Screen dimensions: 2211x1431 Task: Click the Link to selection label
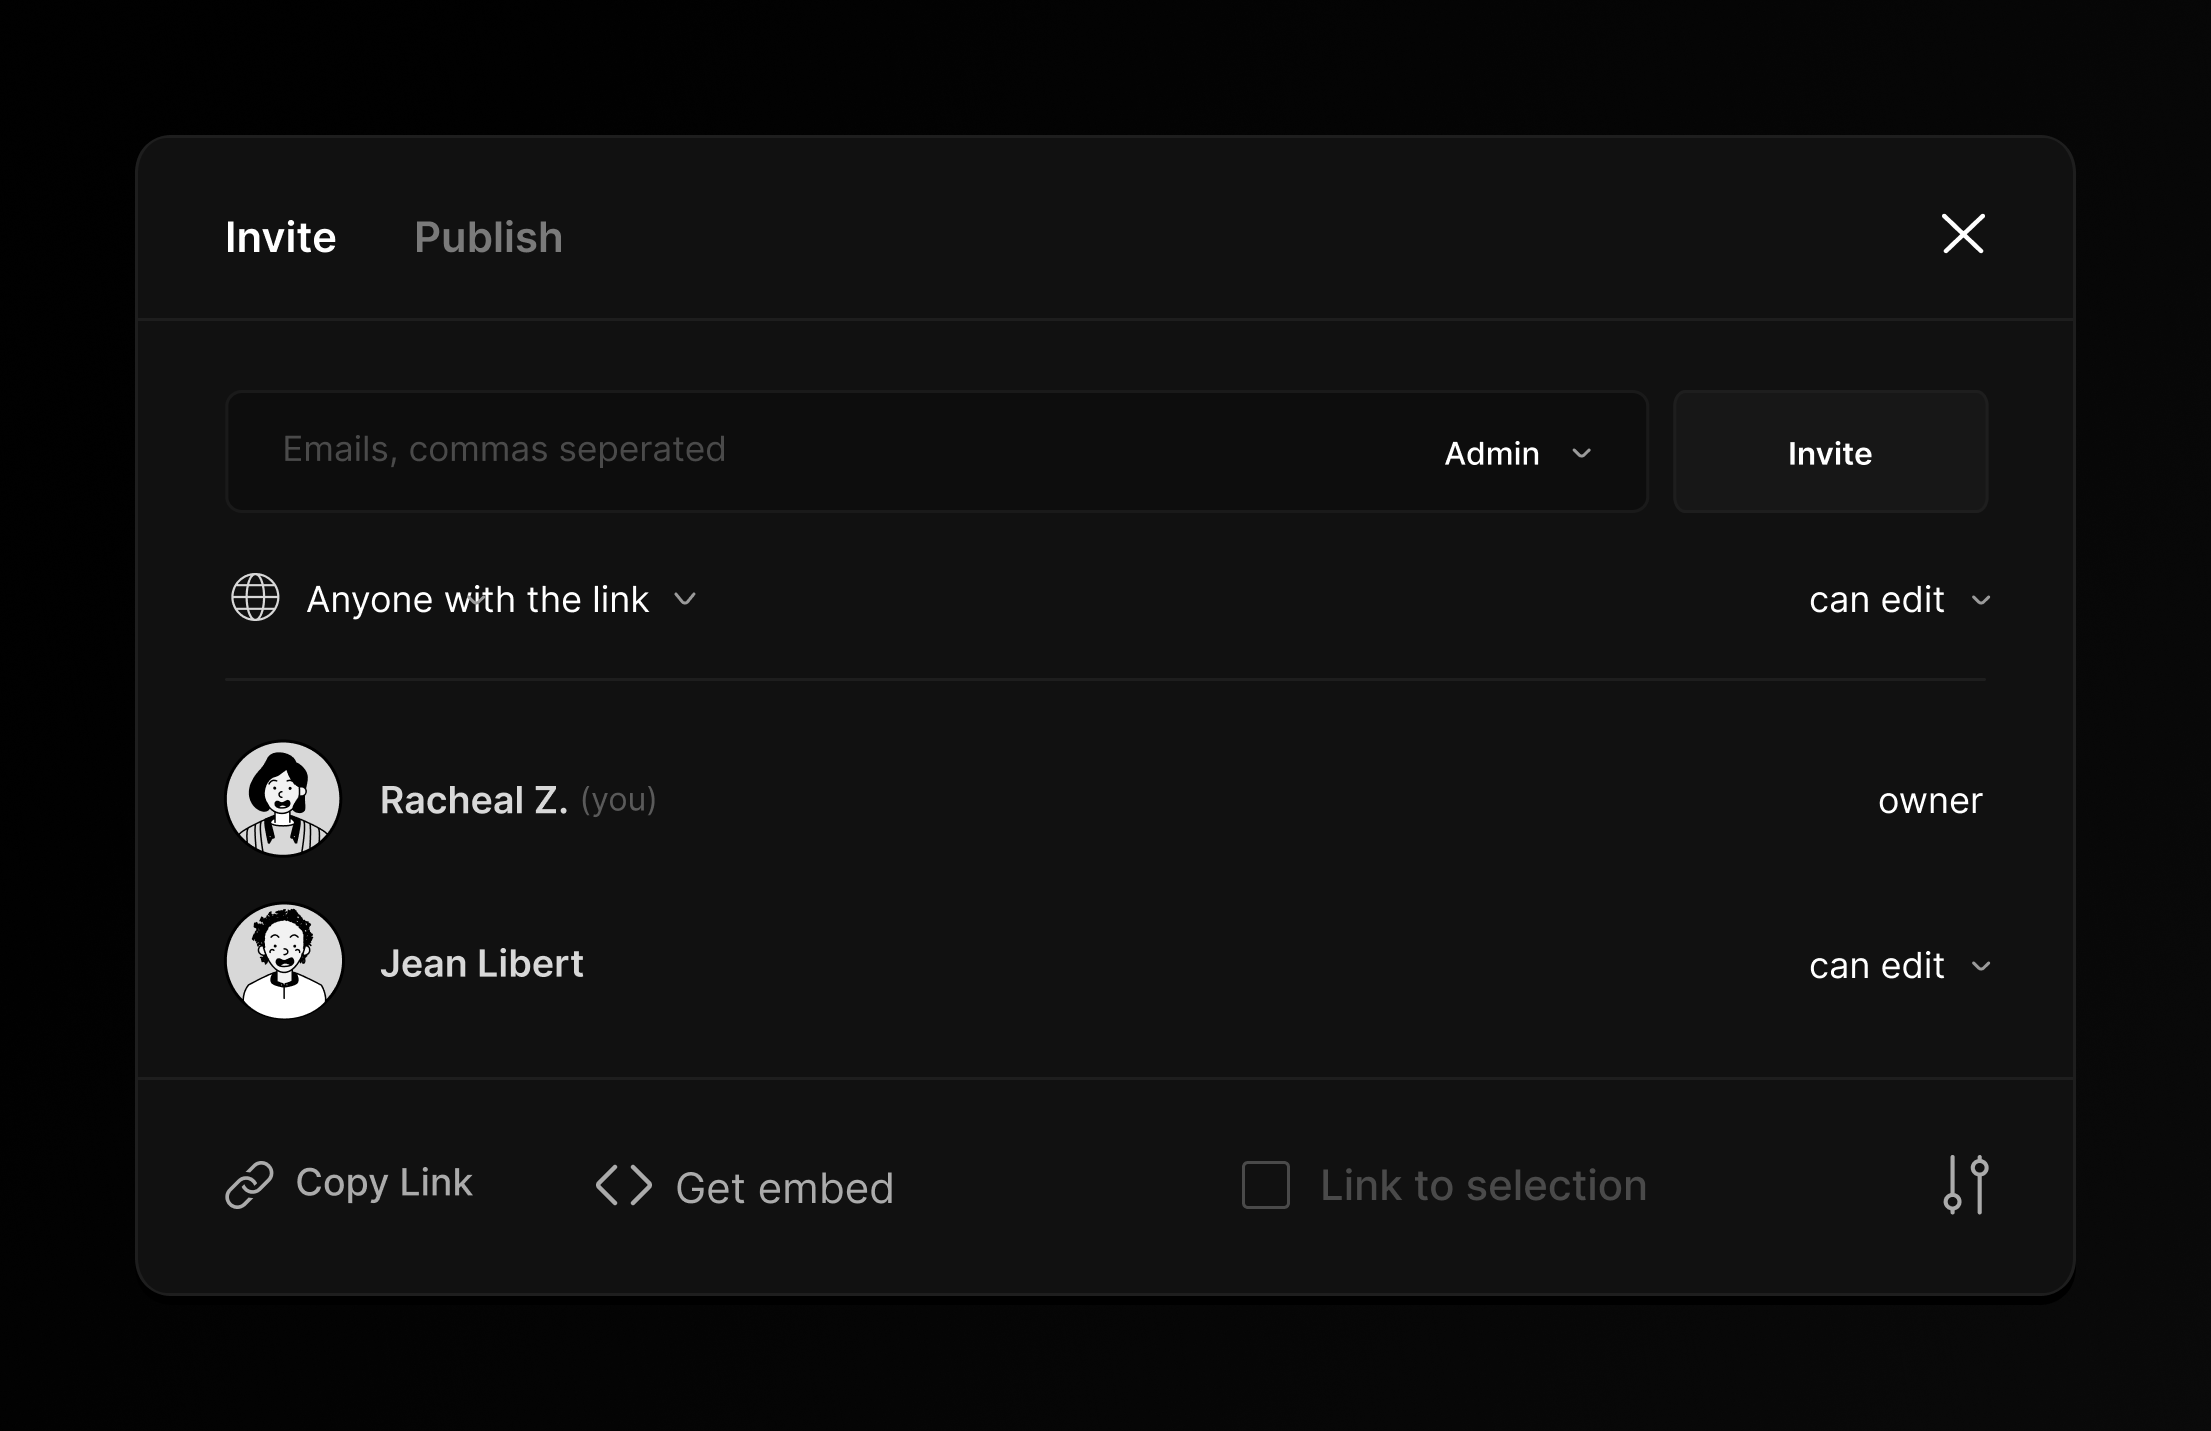[x=1483, y=1185]
